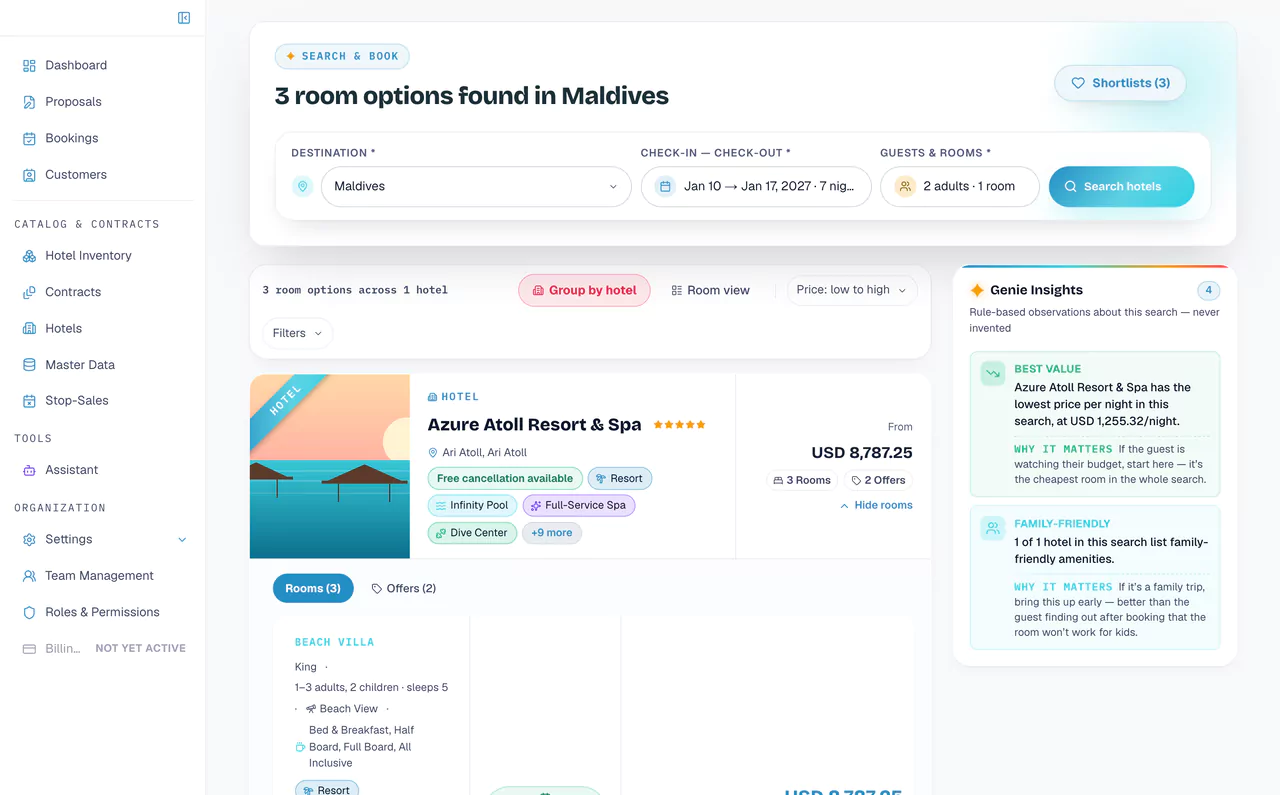Select the Offers (2) tab
The image size is (1280, 795).
coord(404,588)
